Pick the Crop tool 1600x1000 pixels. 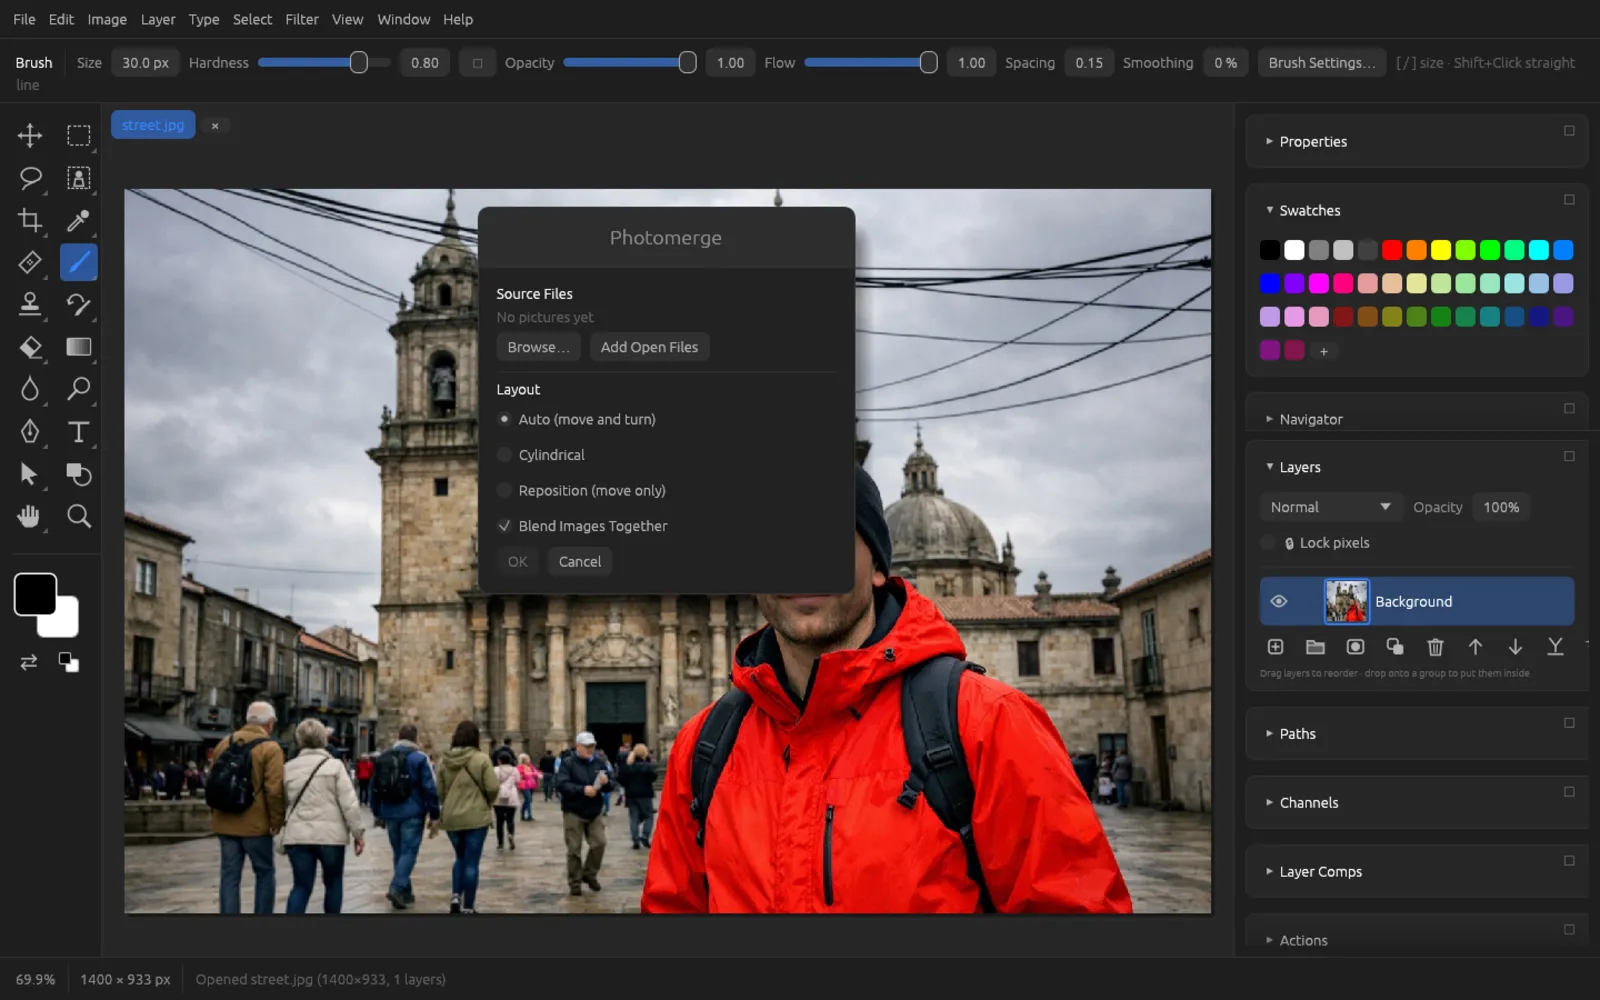point(30,220)
